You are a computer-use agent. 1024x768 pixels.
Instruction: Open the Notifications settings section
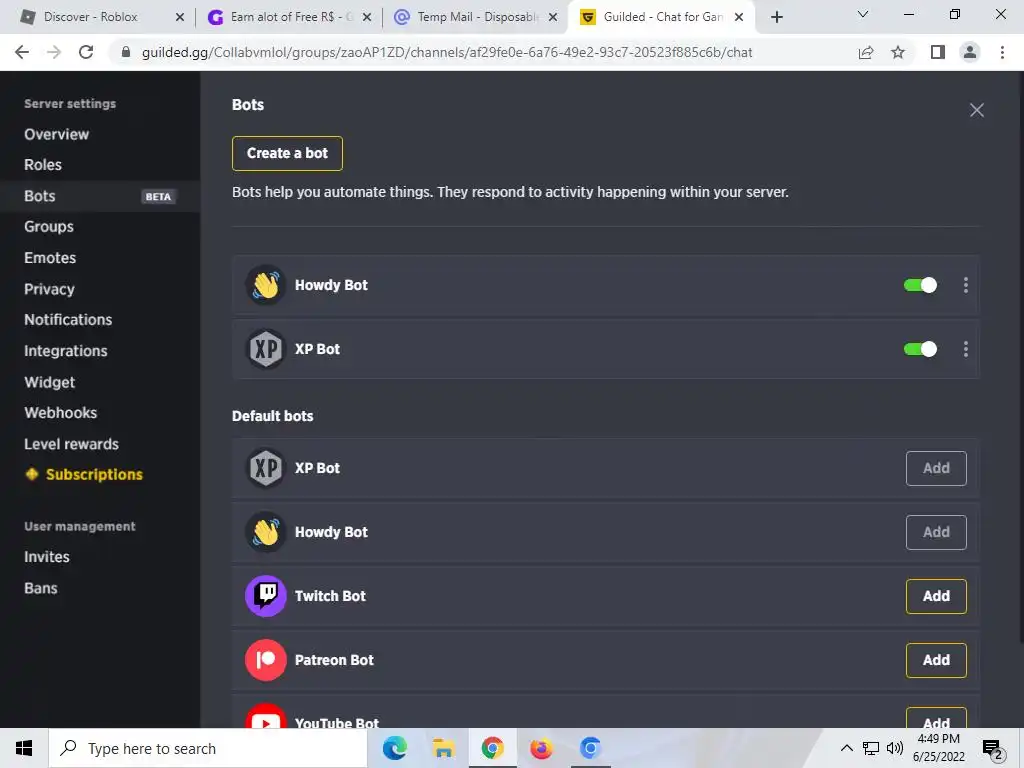pos(68,319)
